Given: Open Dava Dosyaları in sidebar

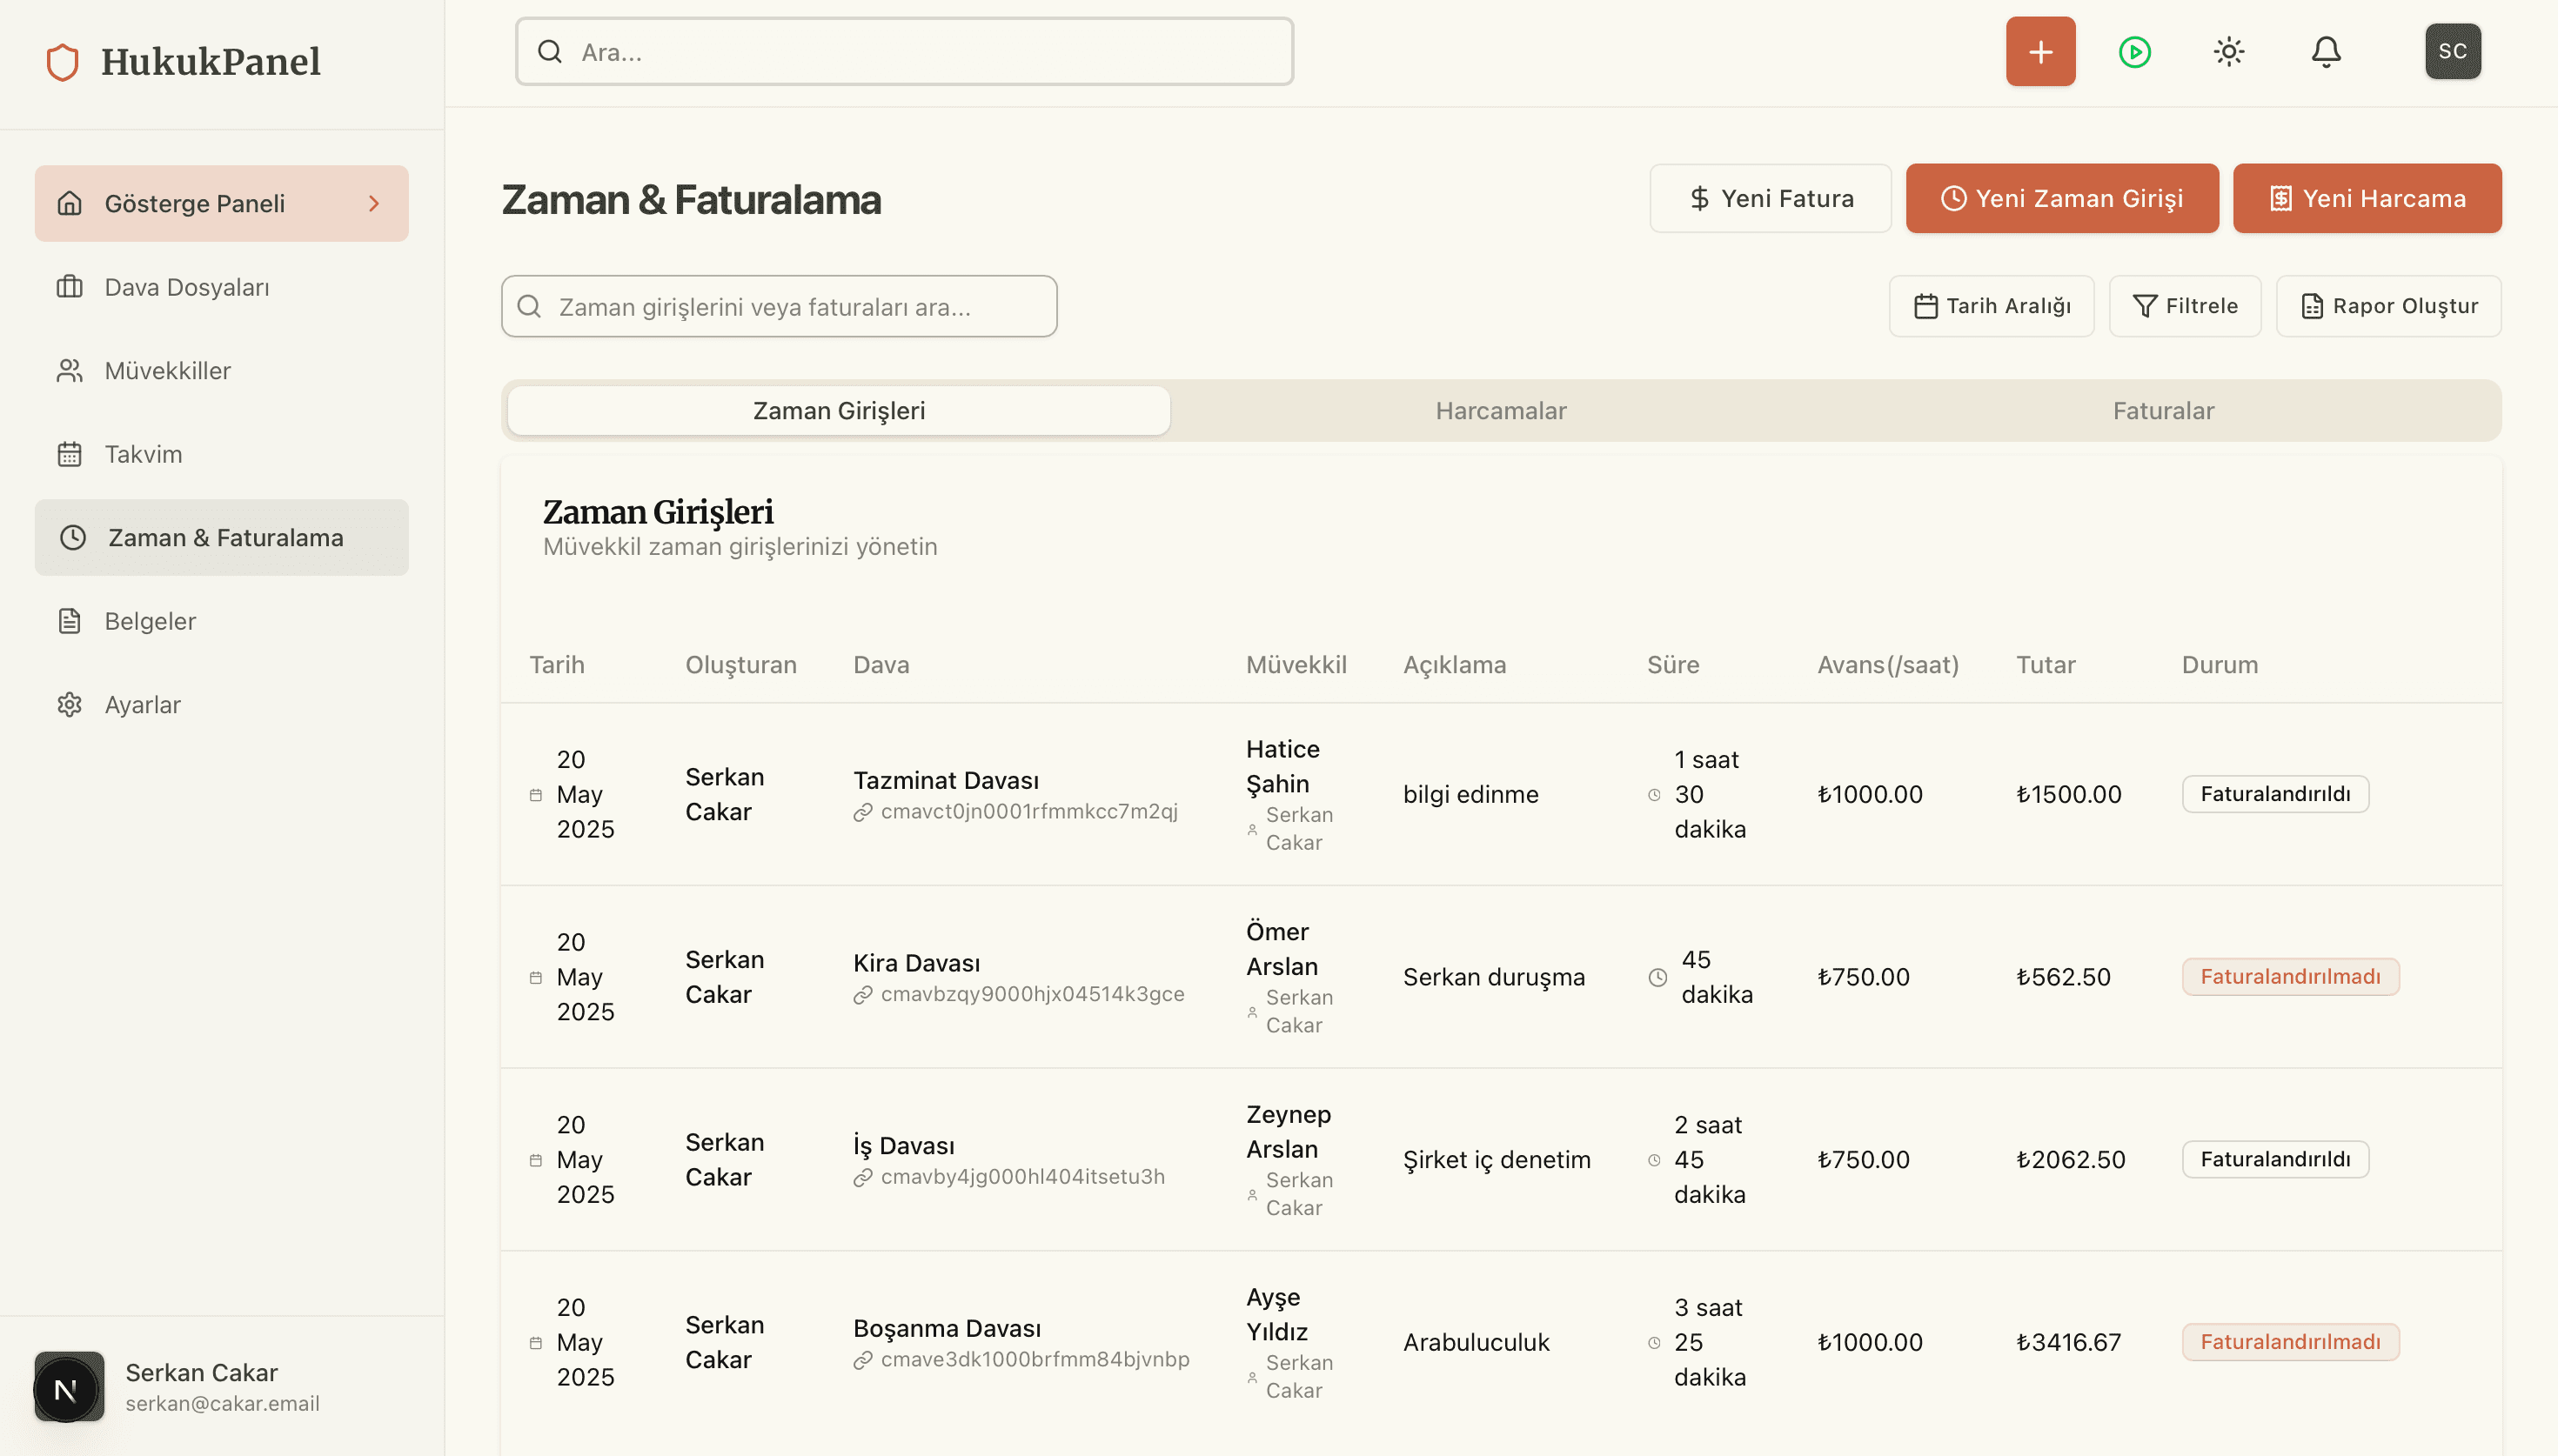Looking at the screenshot, I should coord(186,287).
